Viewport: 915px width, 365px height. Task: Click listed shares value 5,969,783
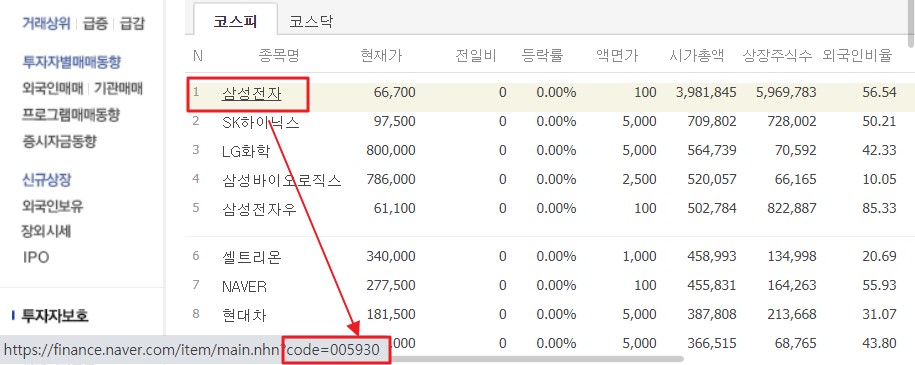tap(785, 93)
